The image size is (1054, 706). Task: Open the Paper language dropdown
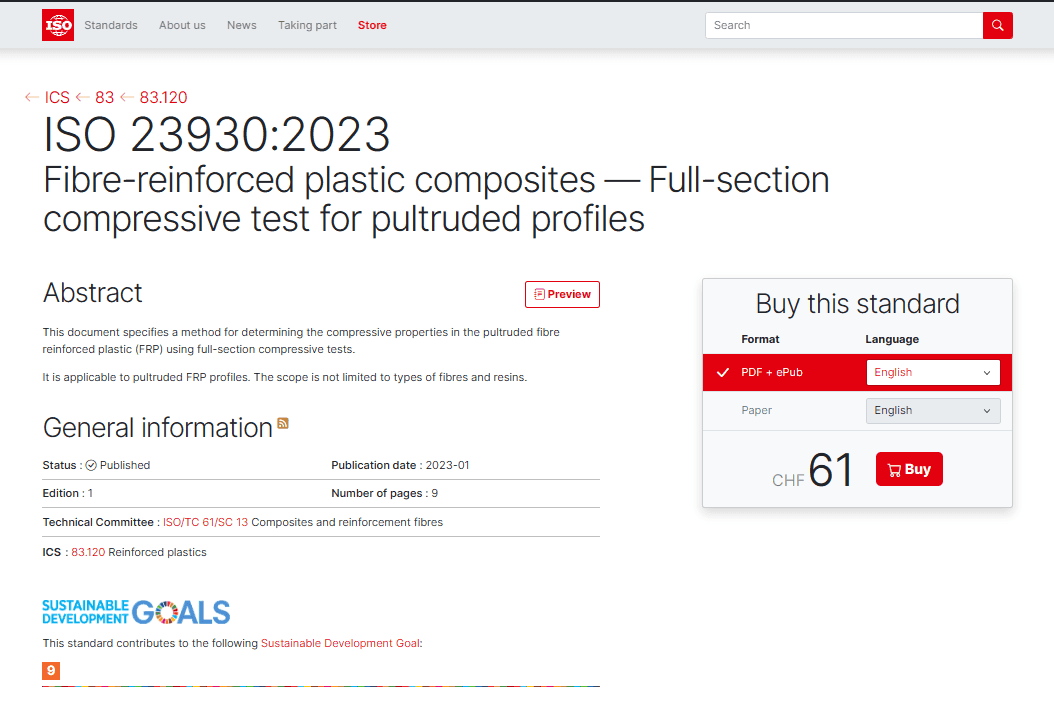[x=932, y=410]
